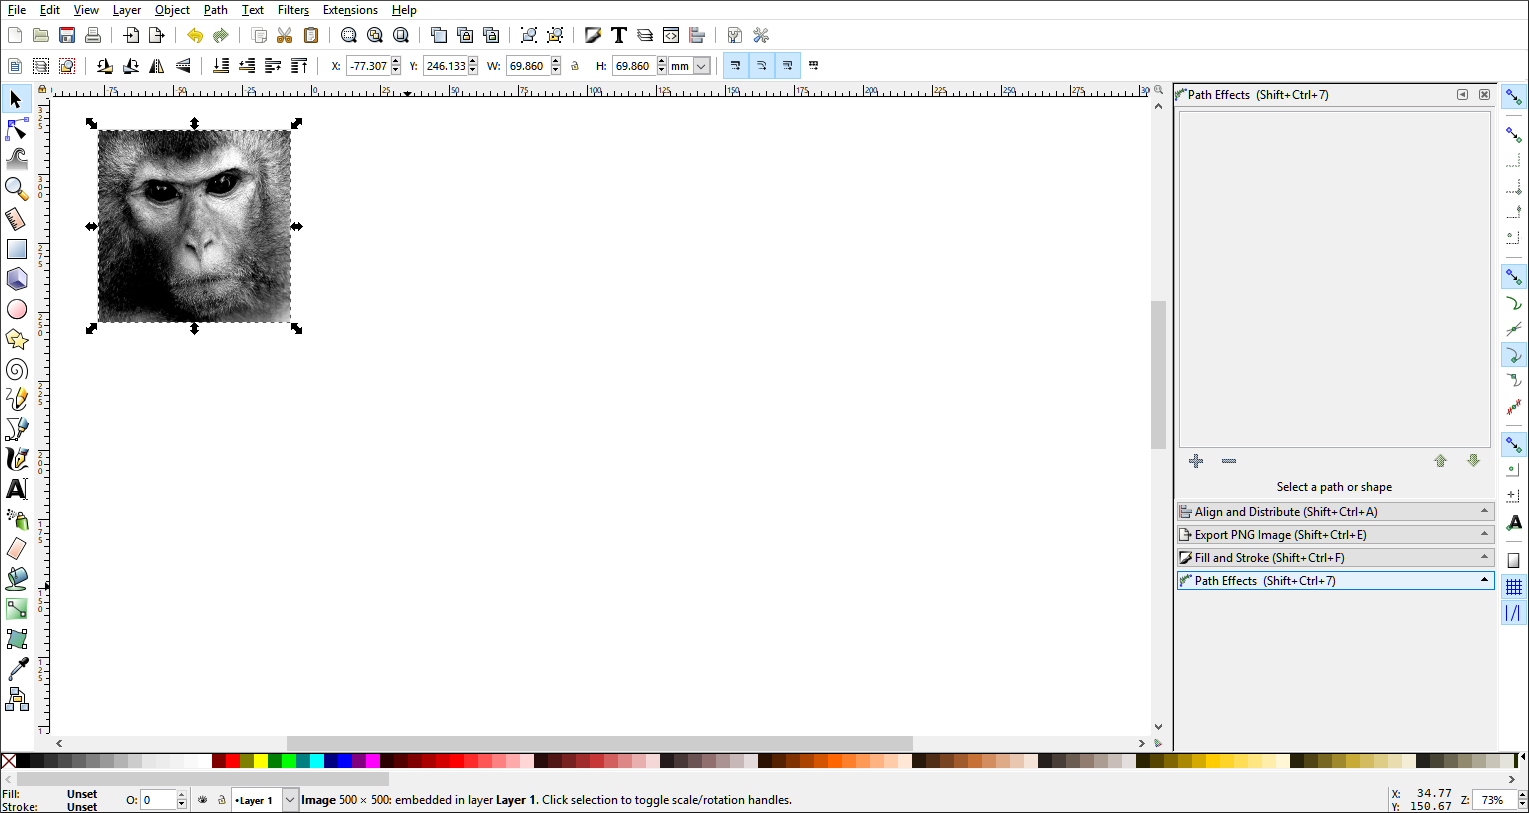The image size is (1529, 813).
Task: Select the Connector tool
Action: coord(16,699)
